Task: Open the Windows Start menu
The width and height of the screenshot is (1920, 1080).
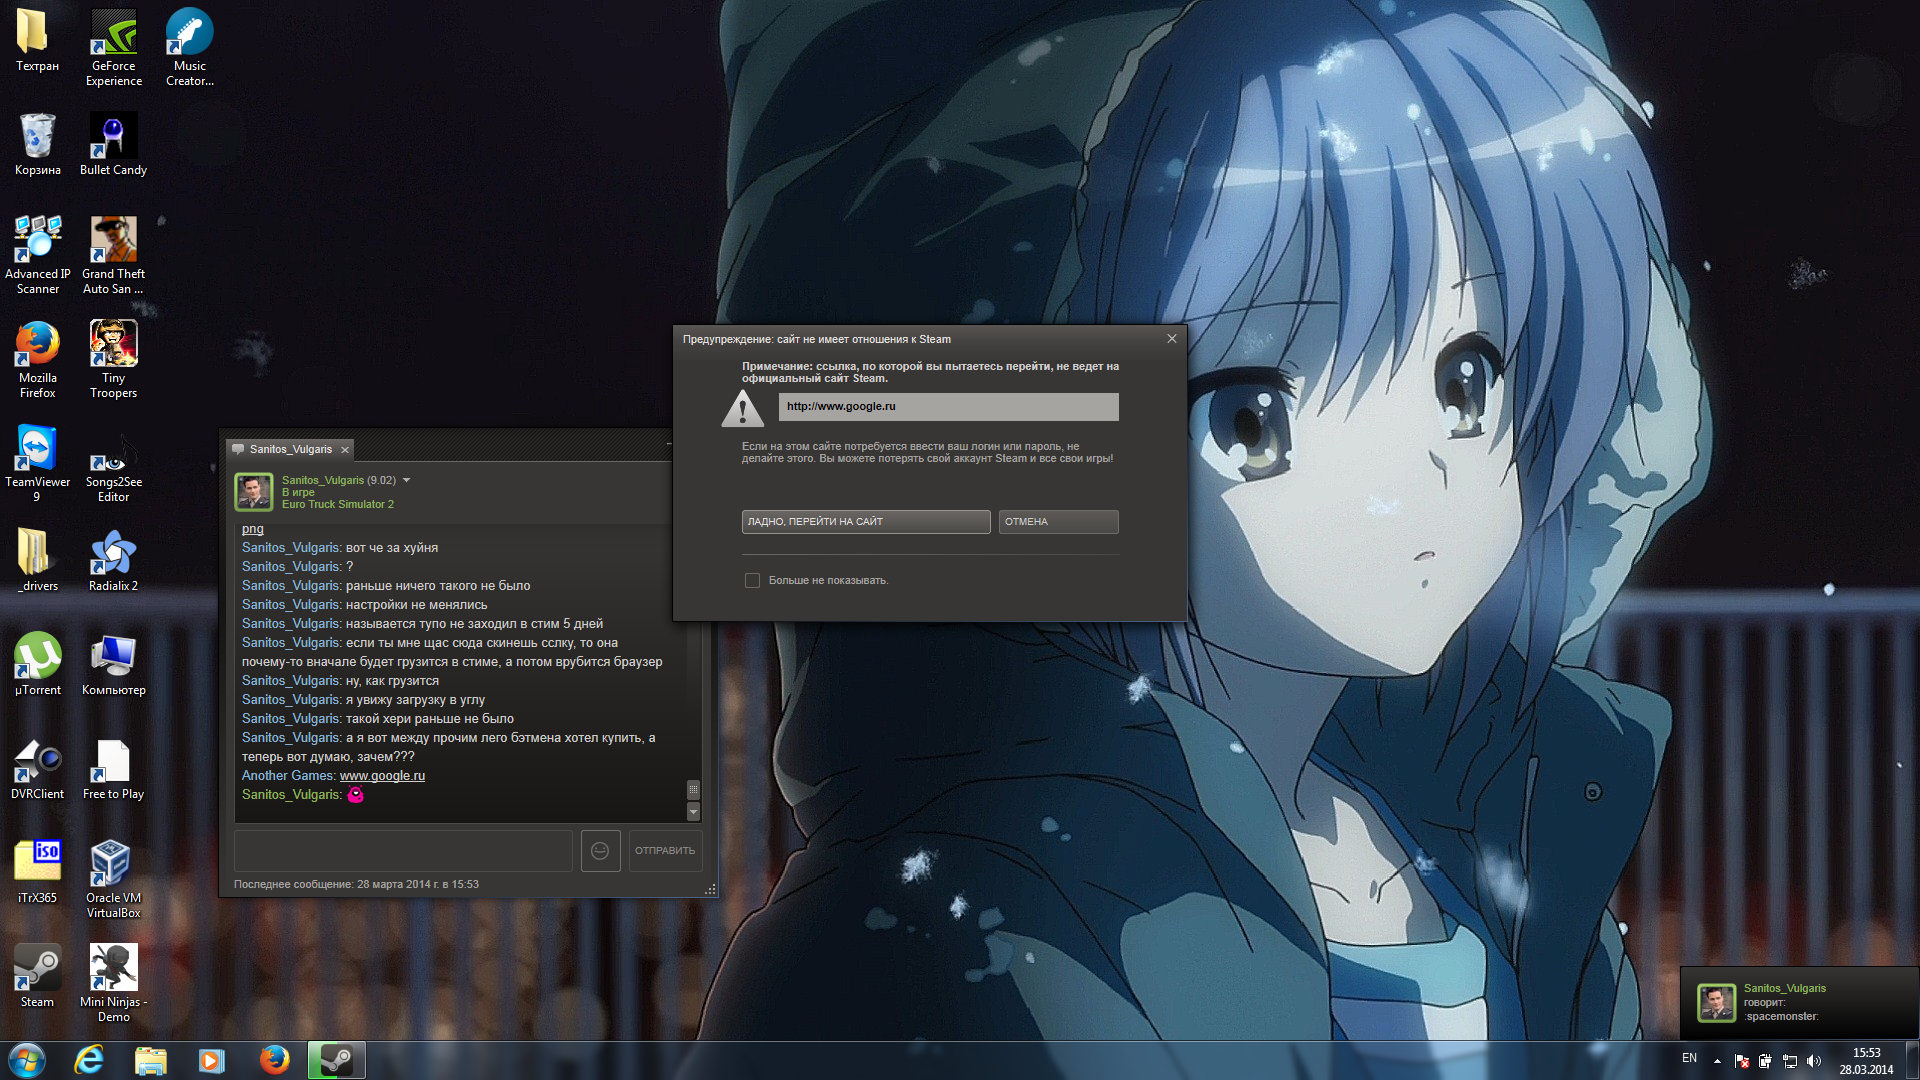Action: point(27,1060)
